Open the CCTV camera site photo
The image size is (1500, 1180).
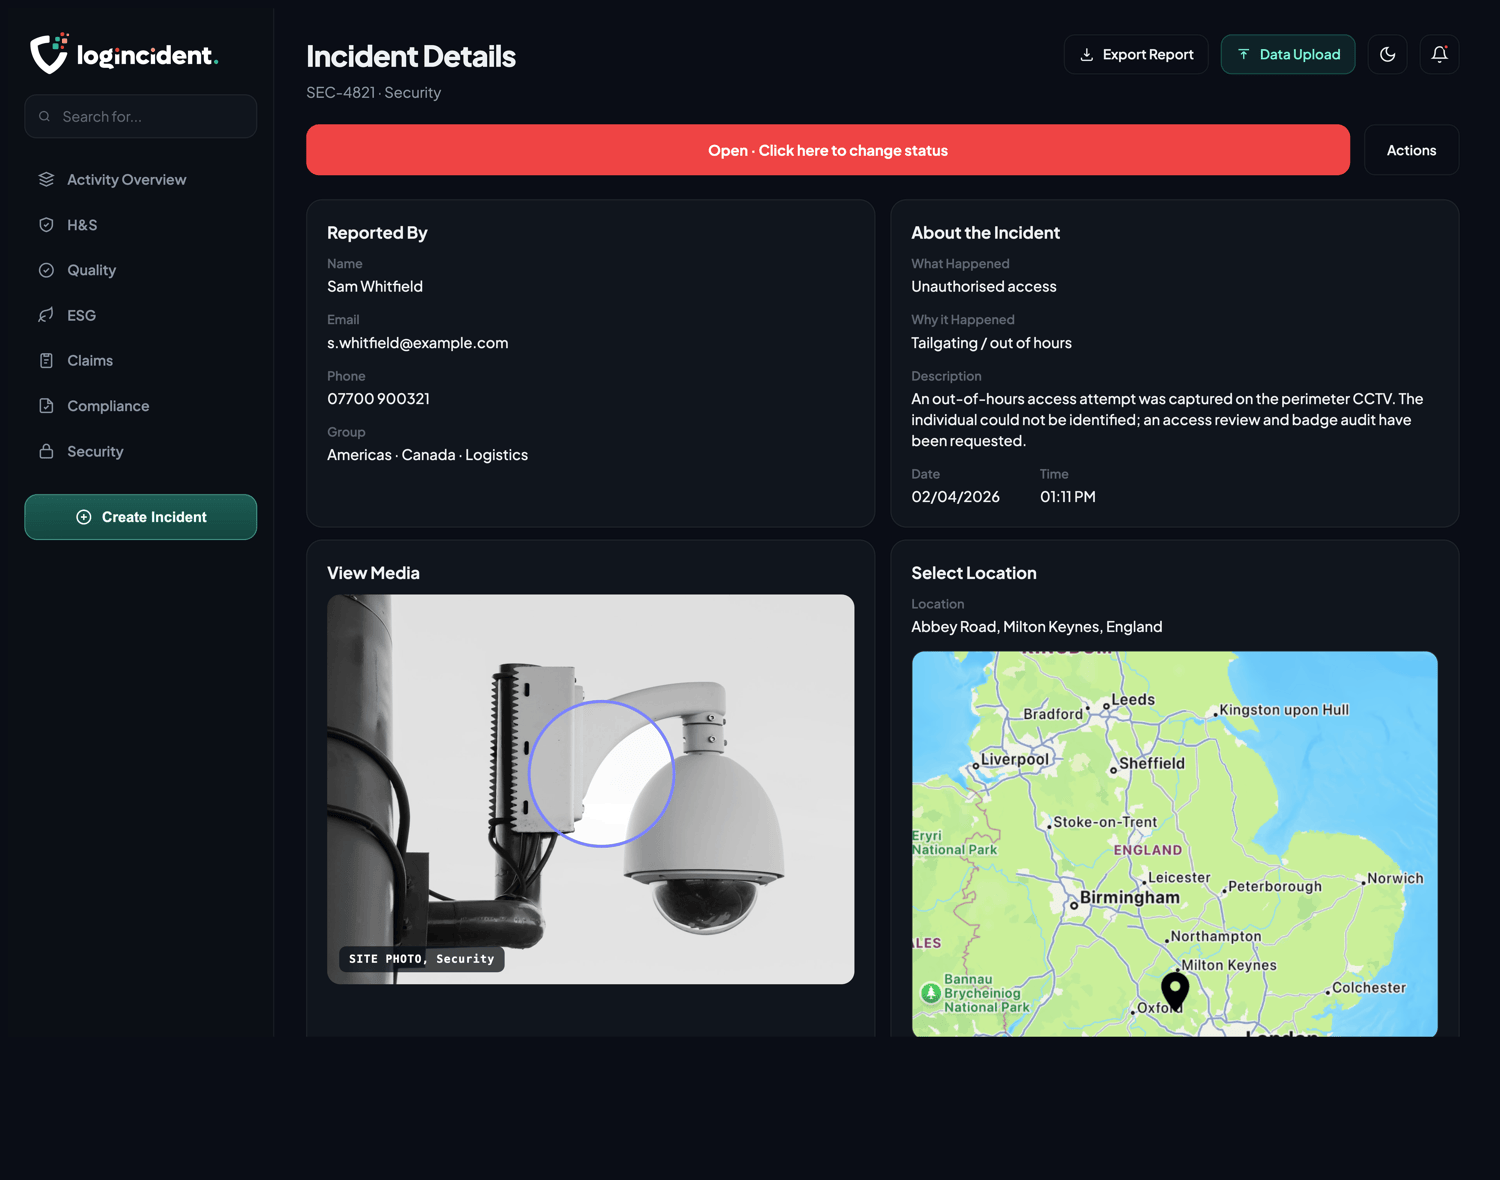(x=591, y=789)
